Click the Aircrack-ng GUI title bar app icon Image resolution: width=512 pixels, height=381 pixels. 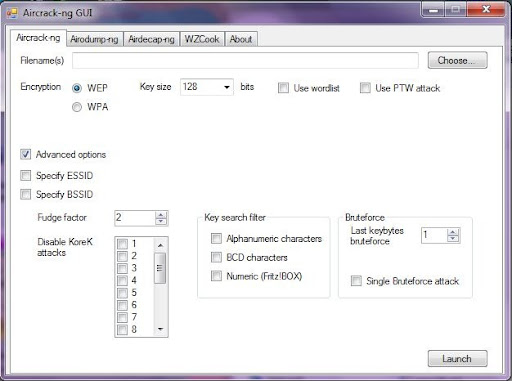click(12, 13)
